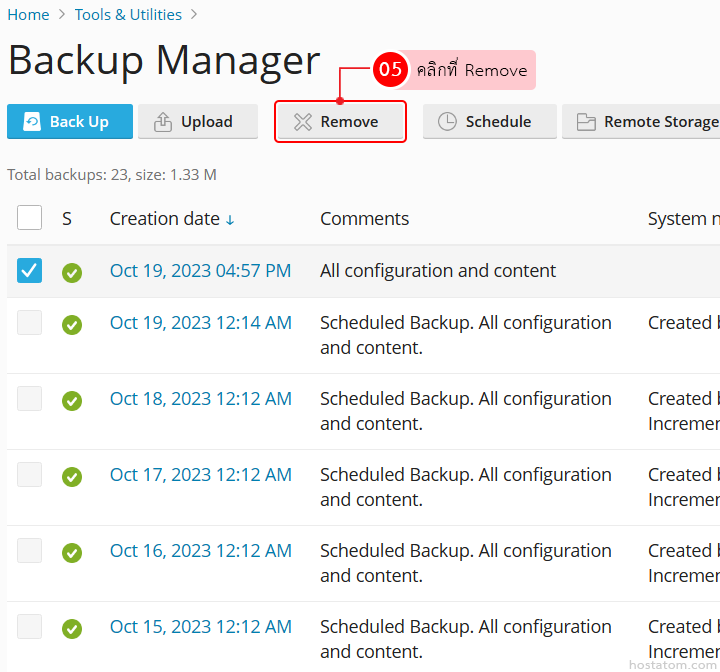Click the green status icon for Oct 15 backup
This screenshot has height=672, width=720.
tap(72, 628)
